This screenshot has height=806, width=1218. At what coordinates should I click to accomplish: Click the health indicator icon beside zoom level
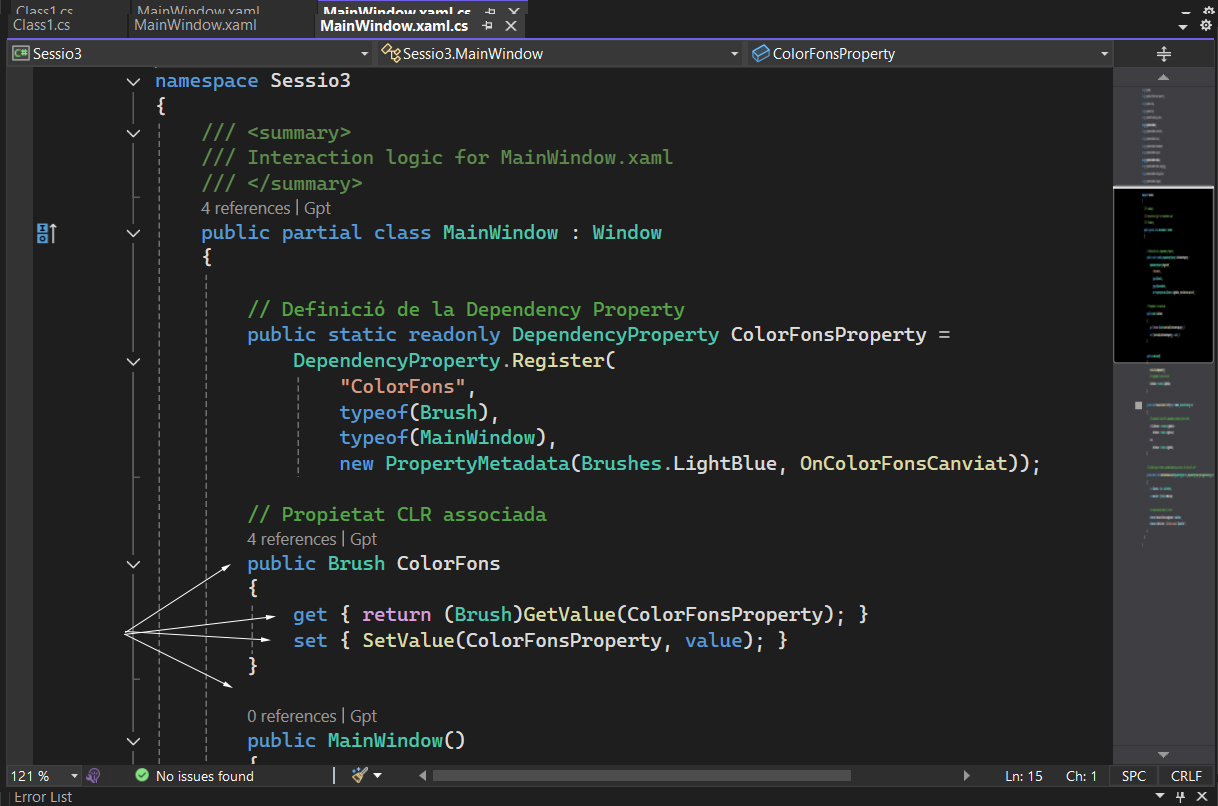(93, 776)
